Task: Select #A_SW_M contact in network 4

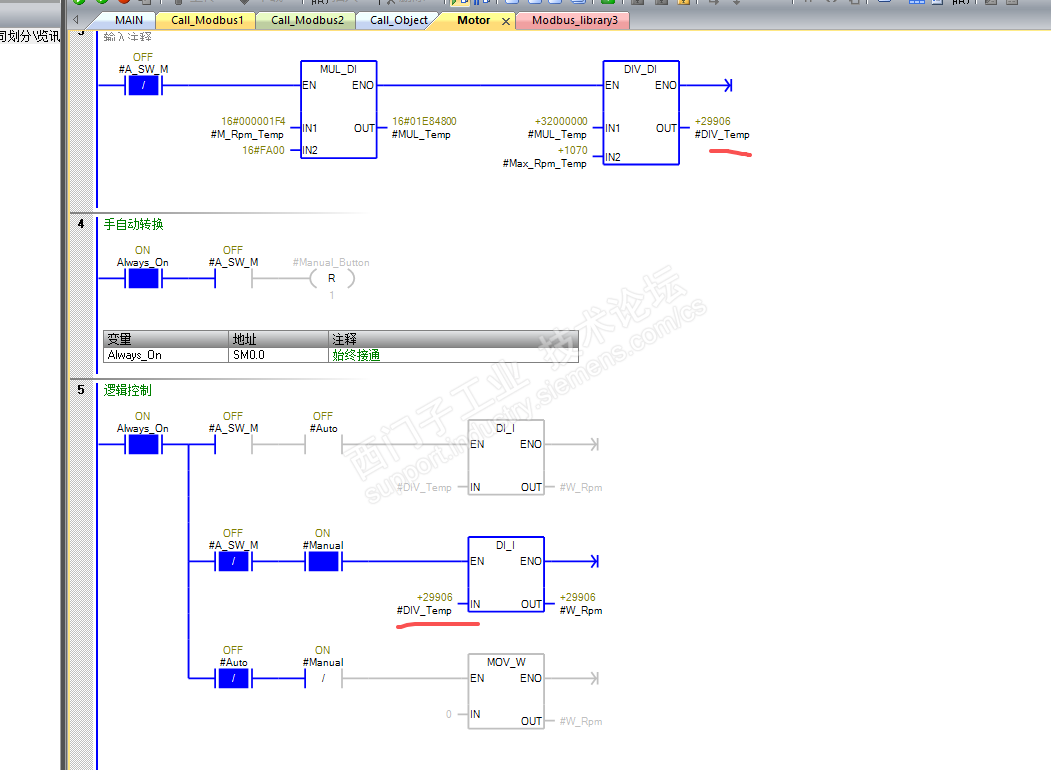Action: [233, 278]
